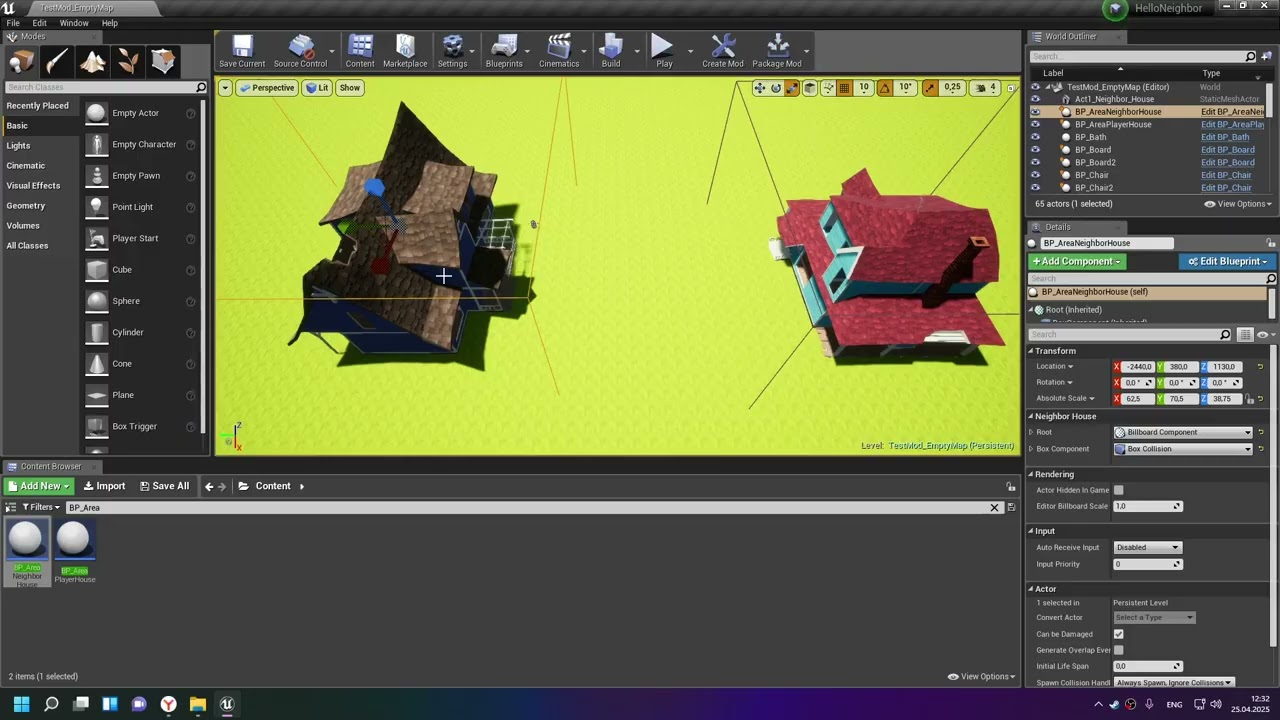Select the rotate gizmo tool in viewport
This screenshot has height=720, width=1280.
[x=776, y=88]
